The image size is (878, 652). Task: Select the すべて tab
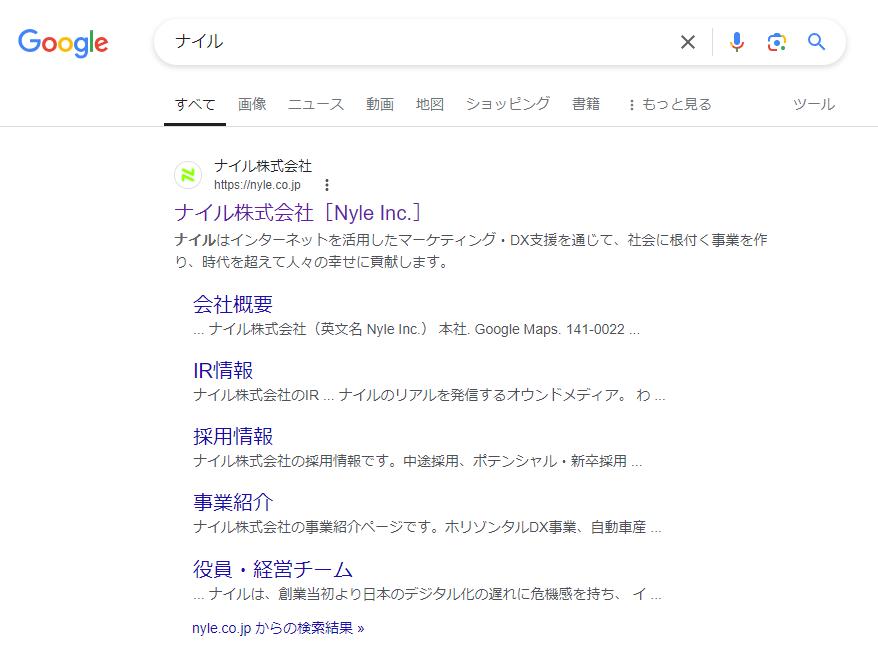point(195,105)
